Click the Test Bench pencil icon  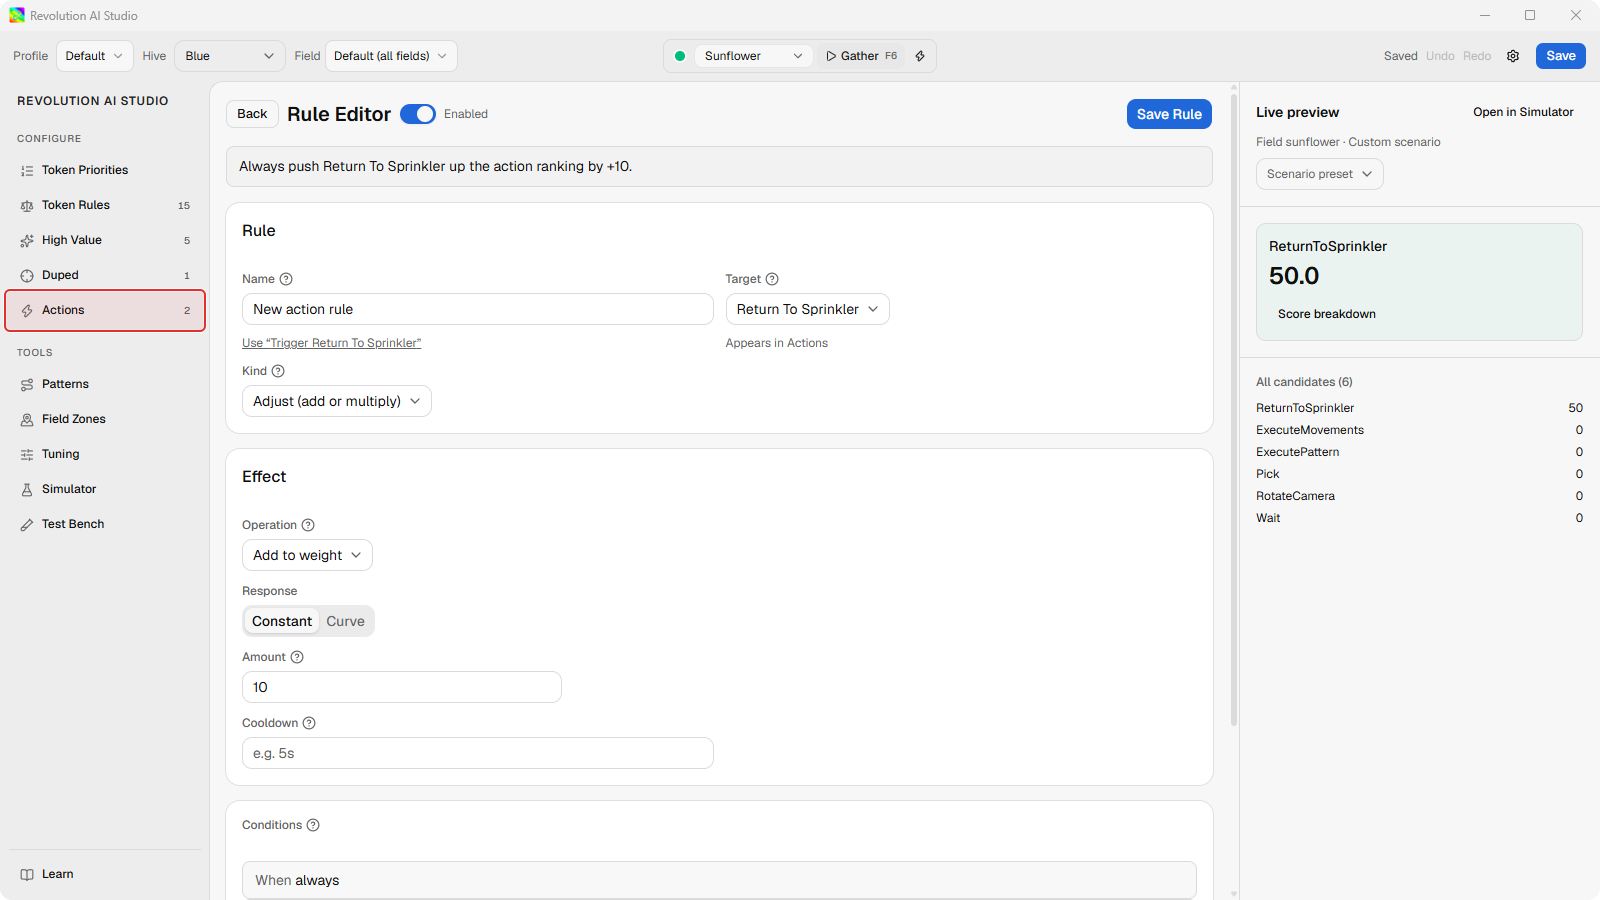tap(27, 525)
